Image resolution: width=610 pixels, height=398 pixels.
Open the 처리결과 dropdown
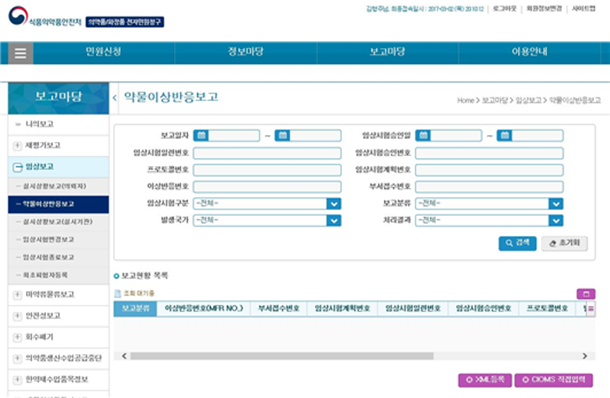(x=489, y=221)
